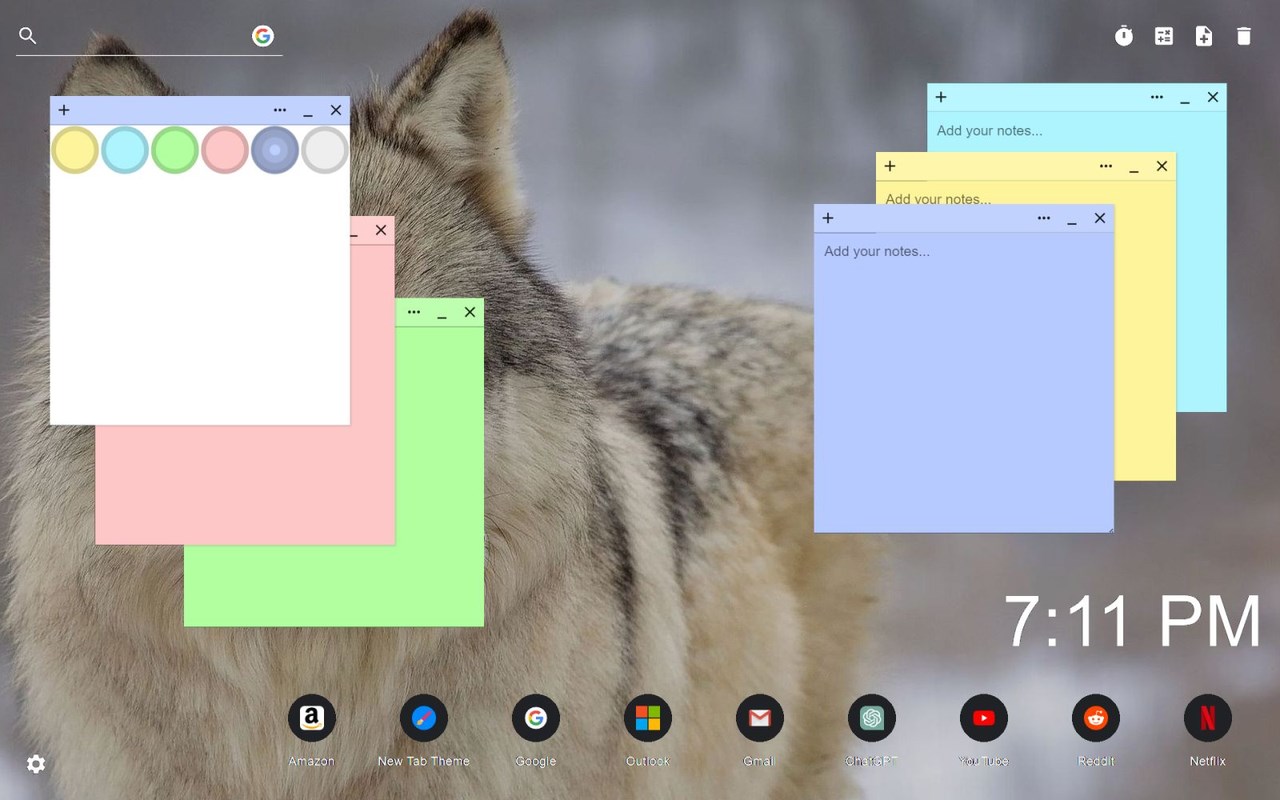This screenshot has height=800, width=1280.
Task: Pick the light blue color swatch
Action: (125, 150)
